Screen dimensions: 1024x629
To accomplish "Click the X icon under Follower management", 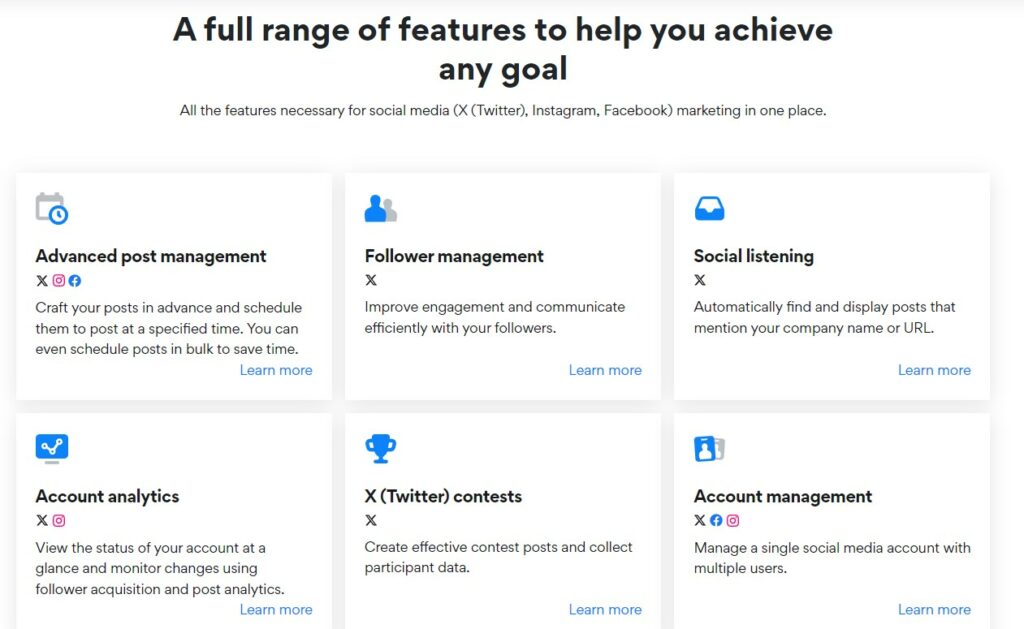I will click(370, 281).
